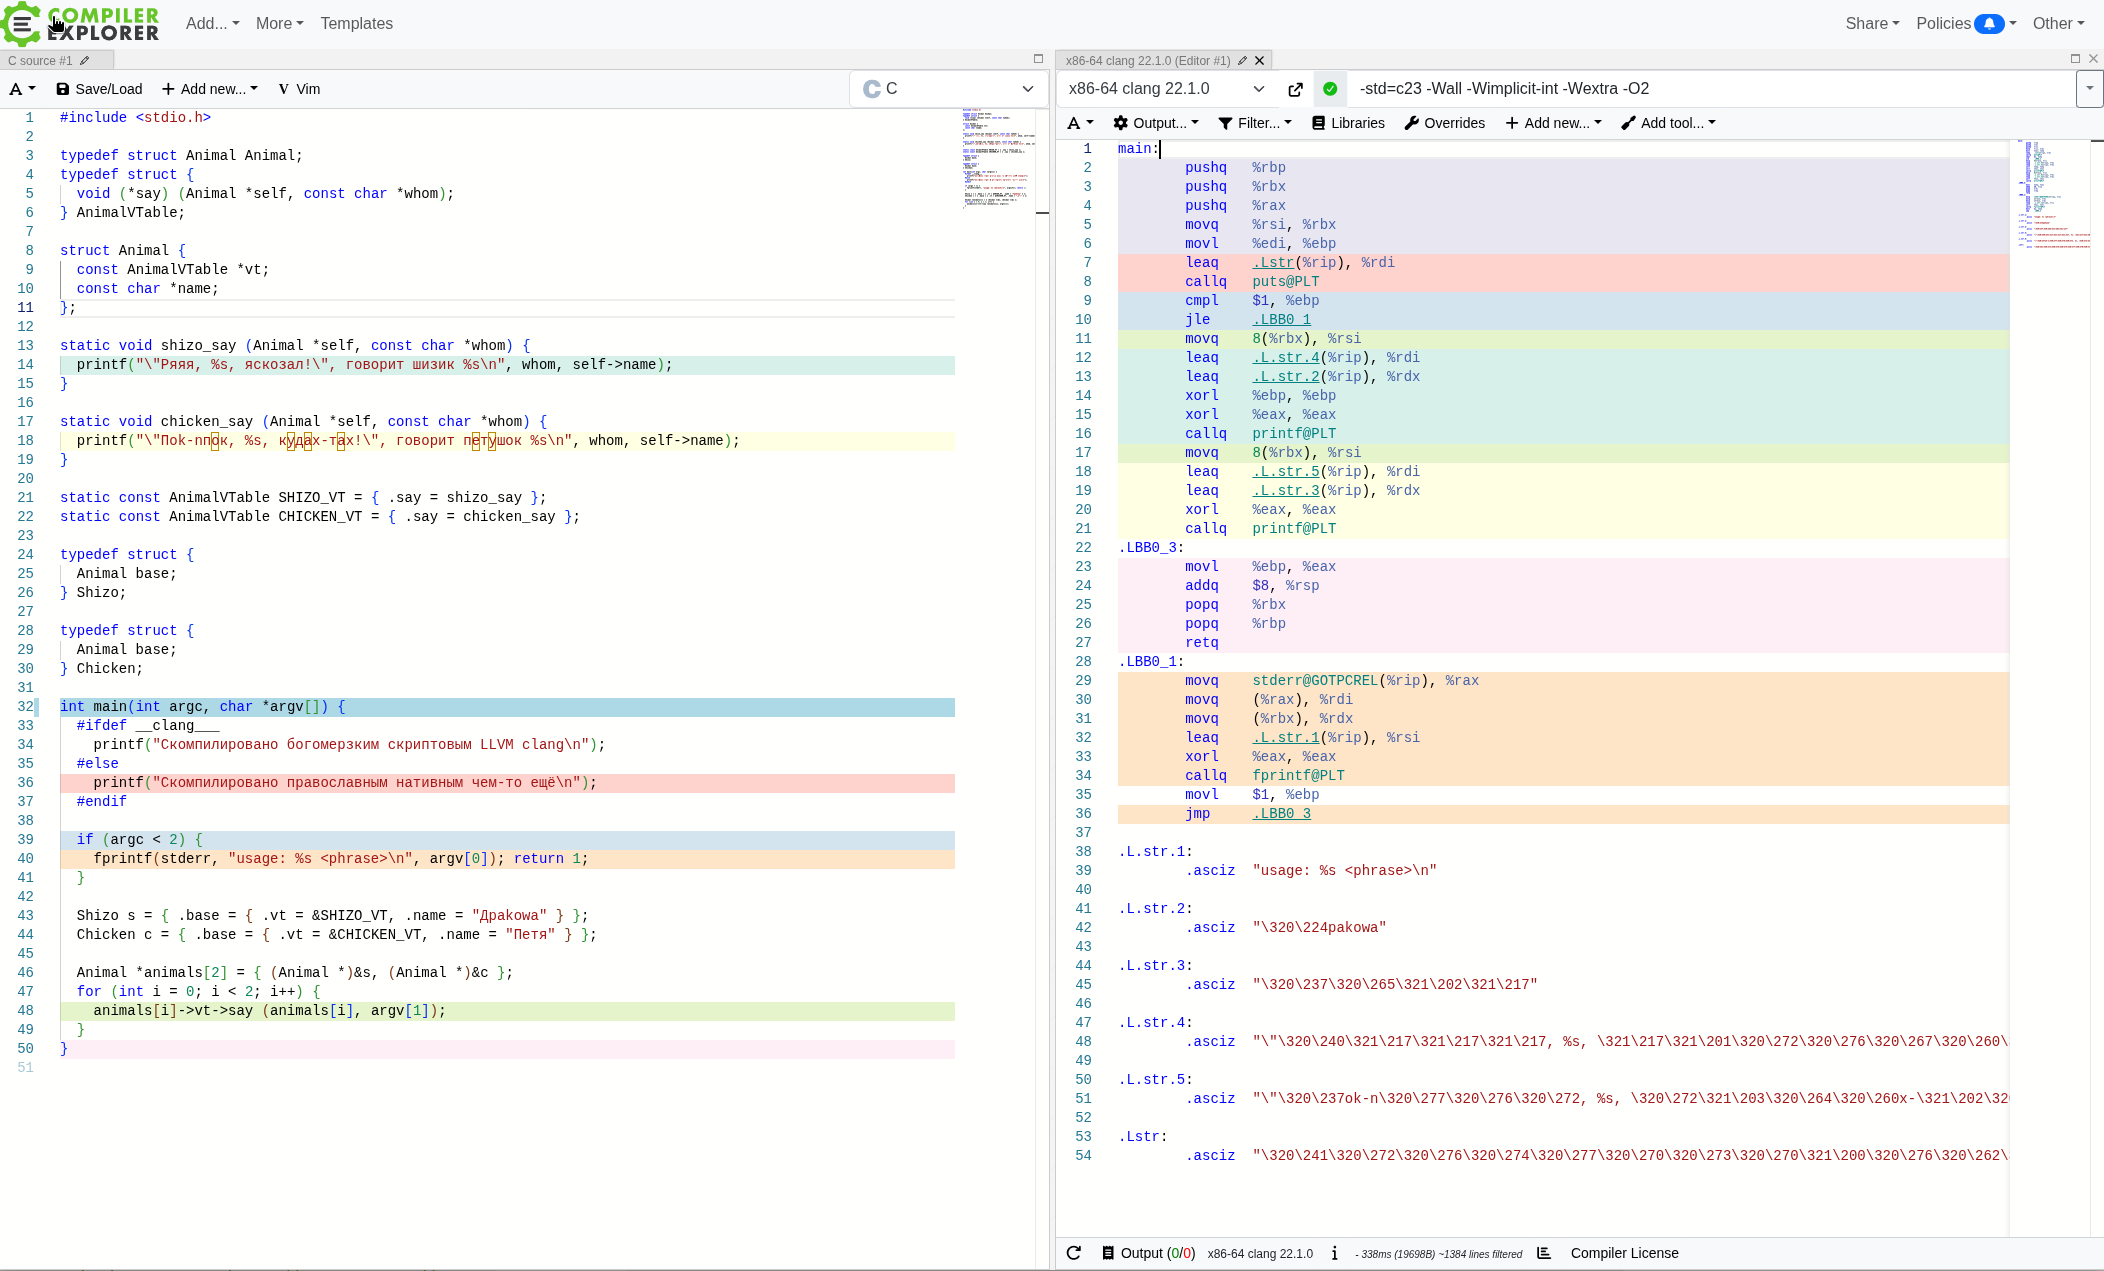Click '#endif' on source line 37

pyautogui.click(x=102, y=802)
